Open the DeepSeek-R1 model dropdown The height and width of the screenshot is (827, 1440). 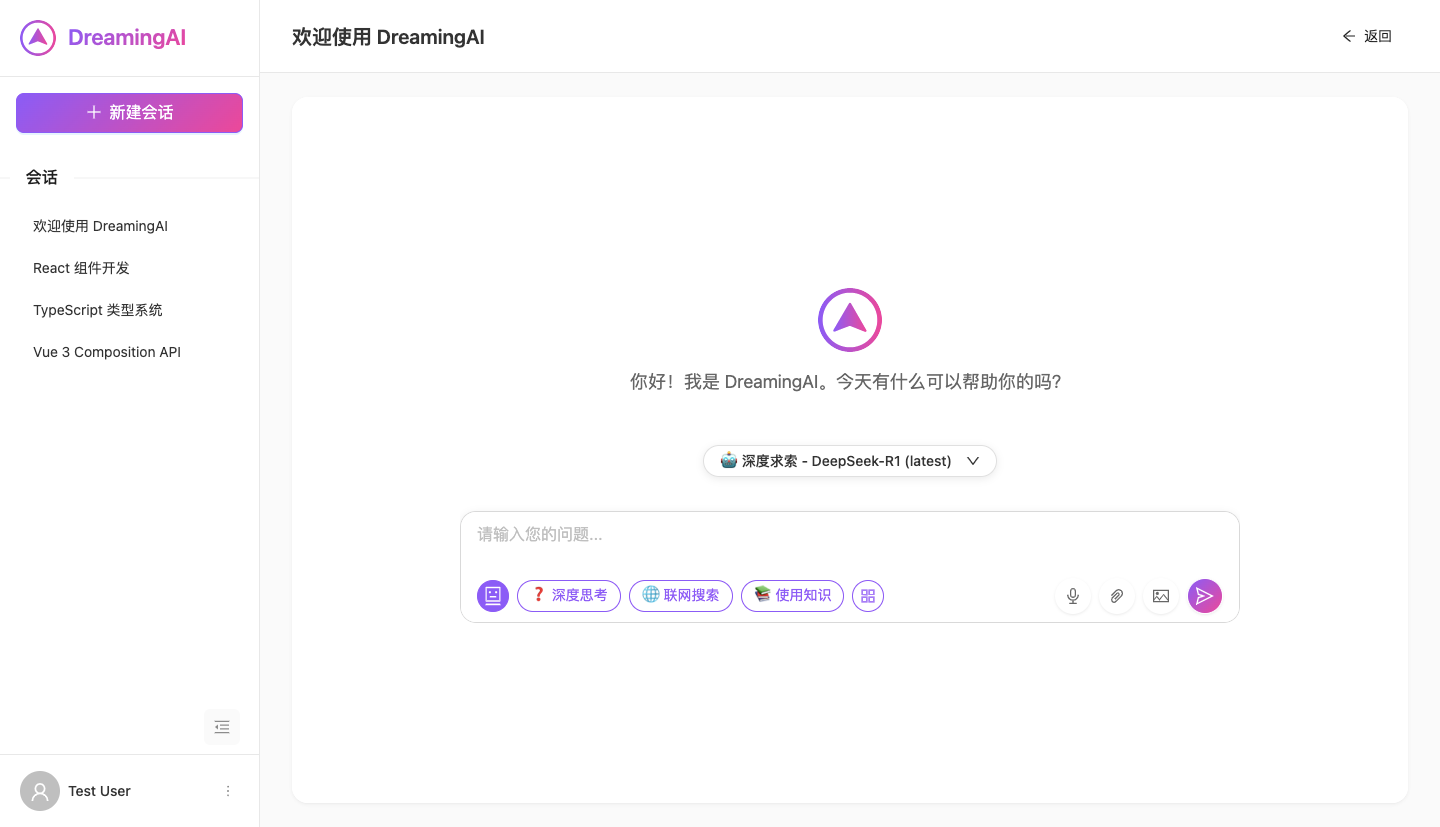(850, 461)
